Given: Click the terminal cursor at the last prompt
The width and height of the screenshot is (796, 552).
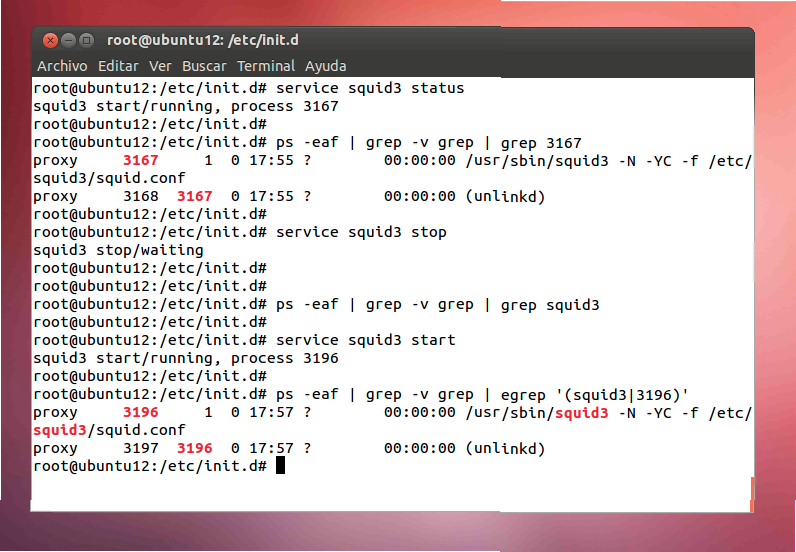Looking at the screenshot, I should click(x=281, y=466).
